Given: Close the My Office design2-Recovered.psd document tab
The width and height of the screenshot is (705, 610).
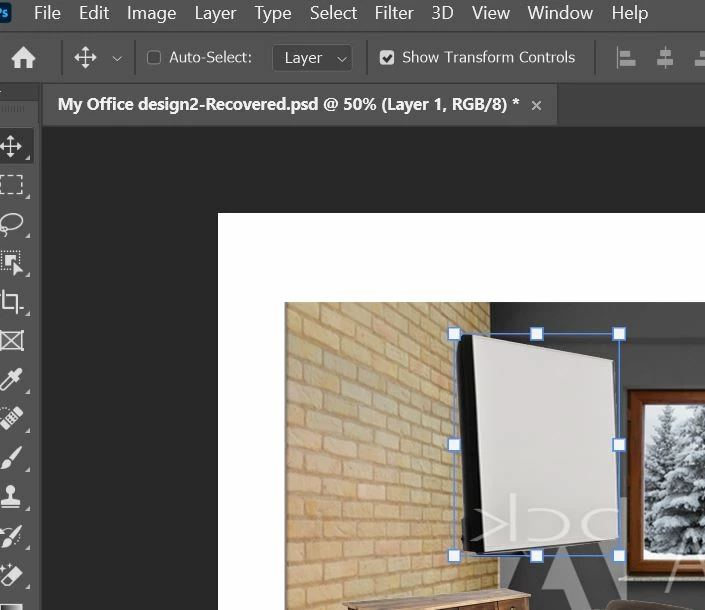Looking at the screenshot, I should (536, 106).
